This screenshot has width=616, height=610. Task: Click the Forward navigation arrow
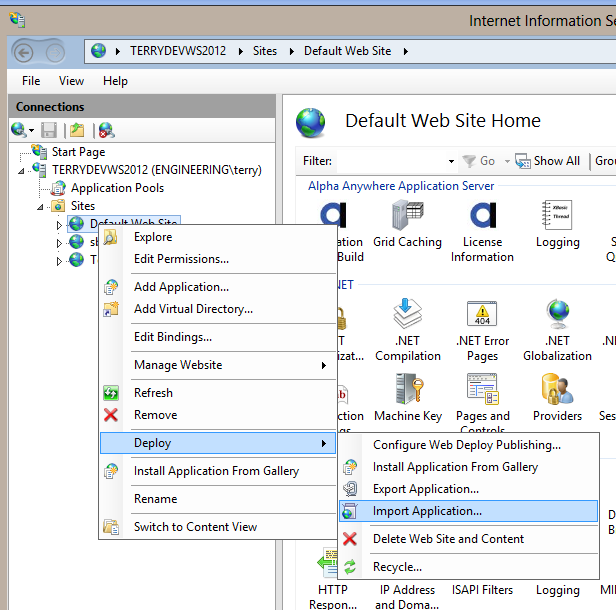point(55,52)
